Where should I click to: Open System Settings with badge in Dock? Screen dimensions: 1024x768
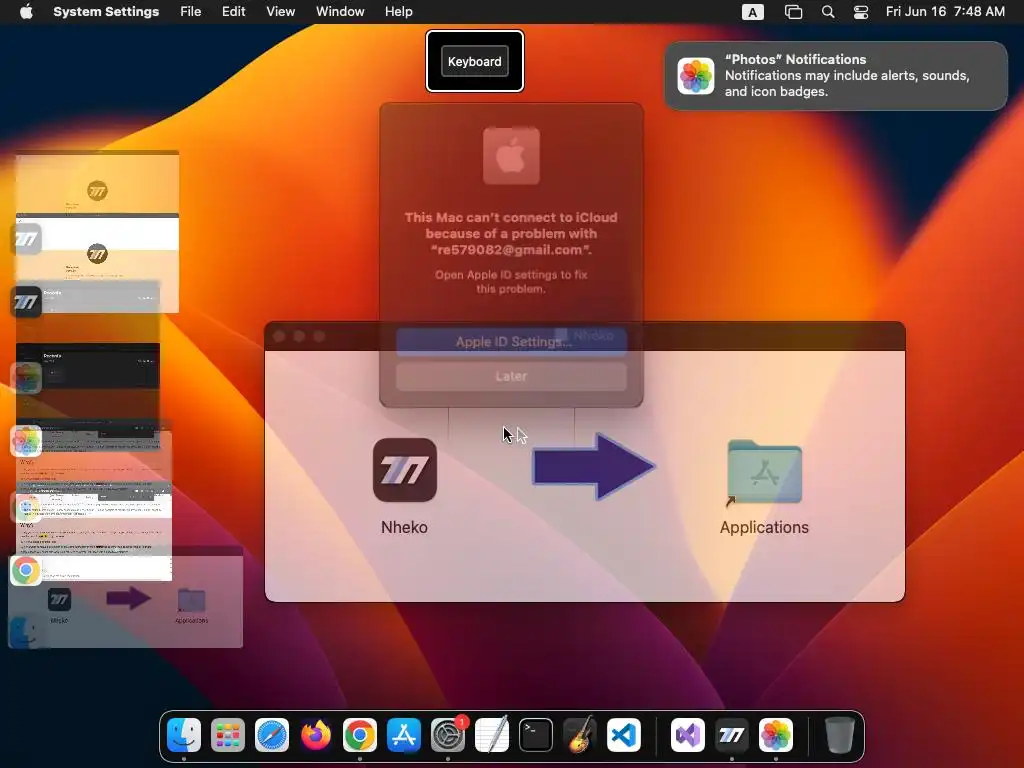[x=448, y=735]
